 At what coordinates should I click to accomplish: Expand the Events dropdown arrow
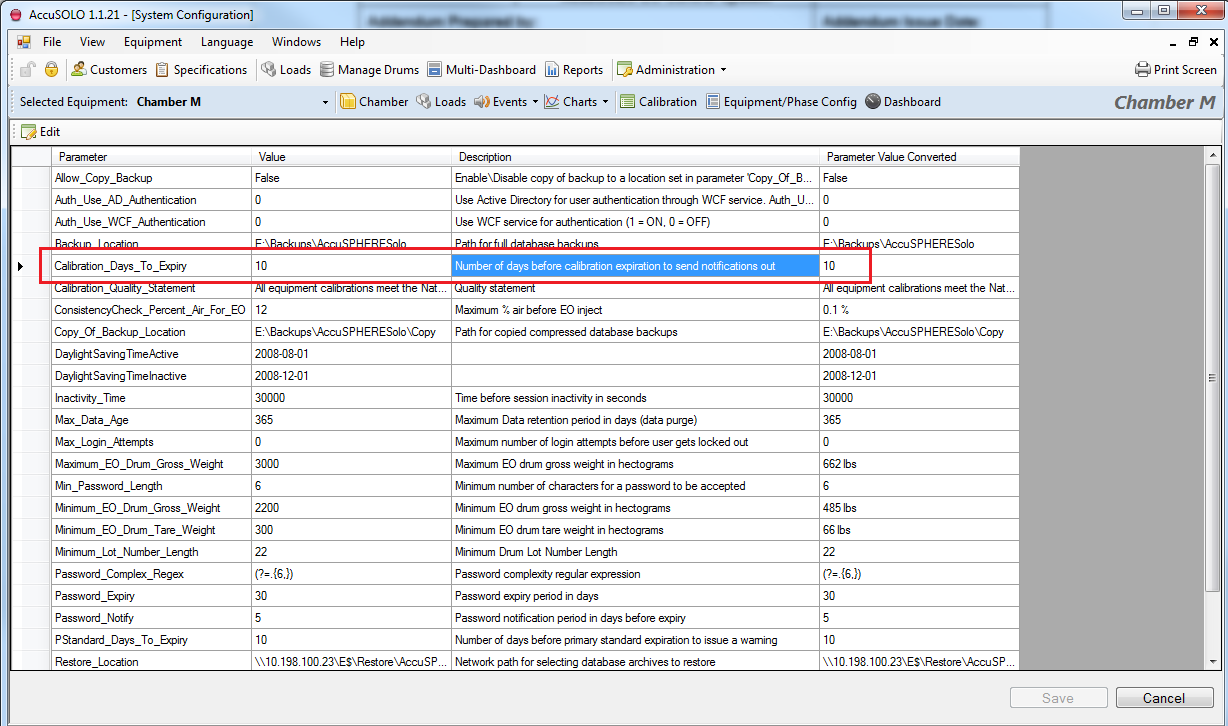pyautogui.click(x=535, y=102)
